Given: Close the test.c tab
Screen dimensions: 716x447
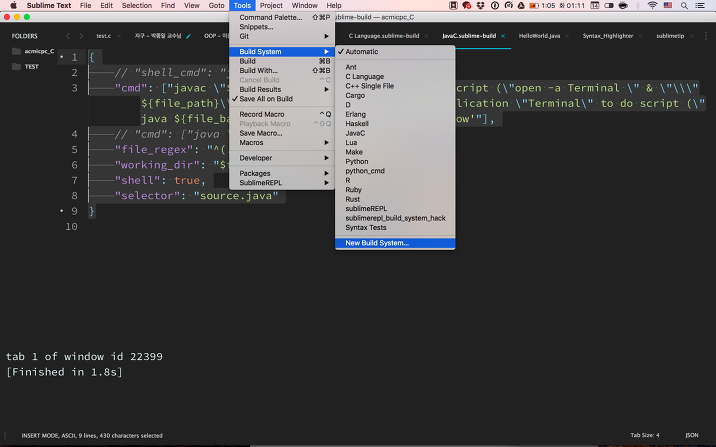Looking at the screenshot, I should [x=119, y=36].
